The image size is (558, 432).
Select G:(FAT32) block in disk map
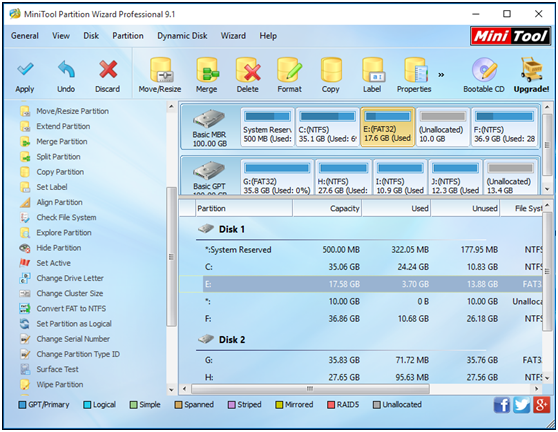tap(277, 178)
